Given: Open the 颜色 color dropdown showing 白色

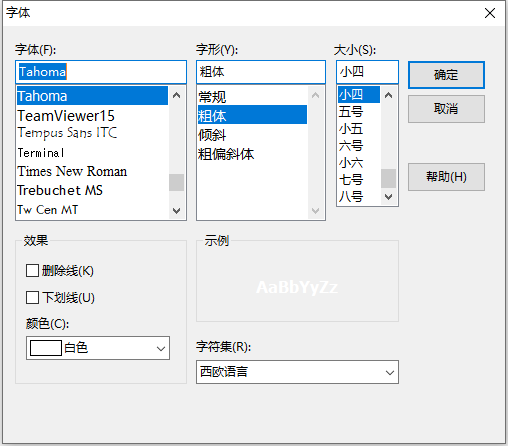Looking at the screenshot, I should [98, 348].
